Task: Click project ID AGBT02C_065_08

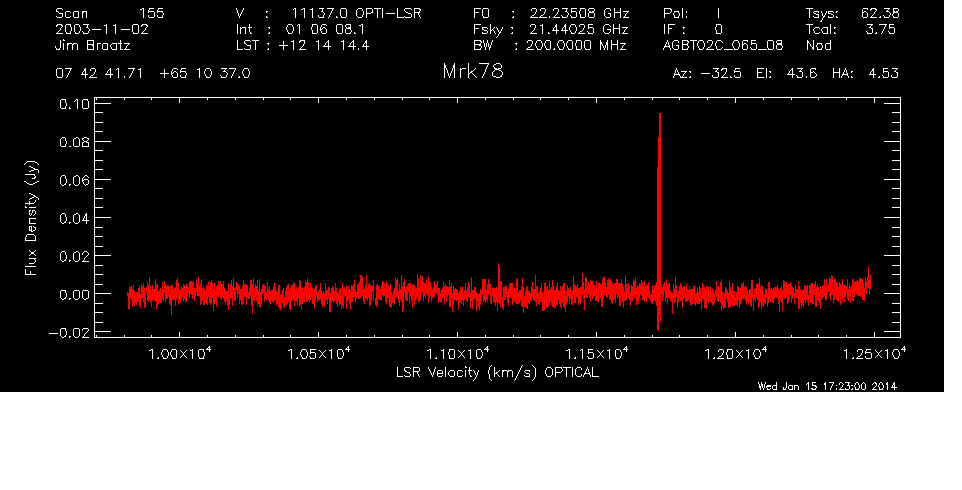Action: [x=723, y=46]
